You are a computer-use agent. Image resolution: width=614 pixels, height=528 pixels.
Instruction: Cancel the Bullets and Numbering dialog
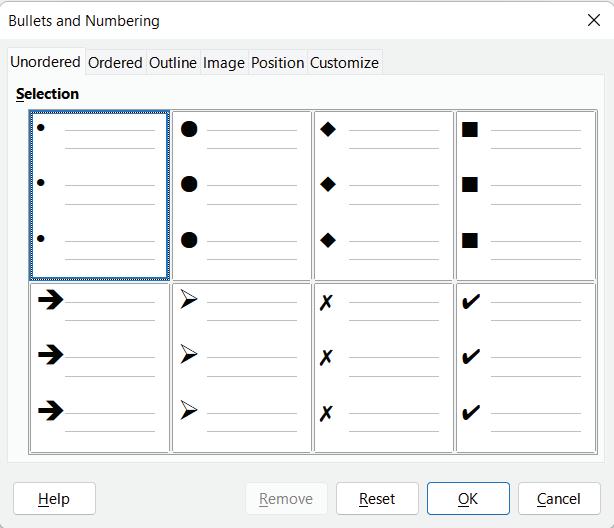pyautogui.click(x=559, y=498)
